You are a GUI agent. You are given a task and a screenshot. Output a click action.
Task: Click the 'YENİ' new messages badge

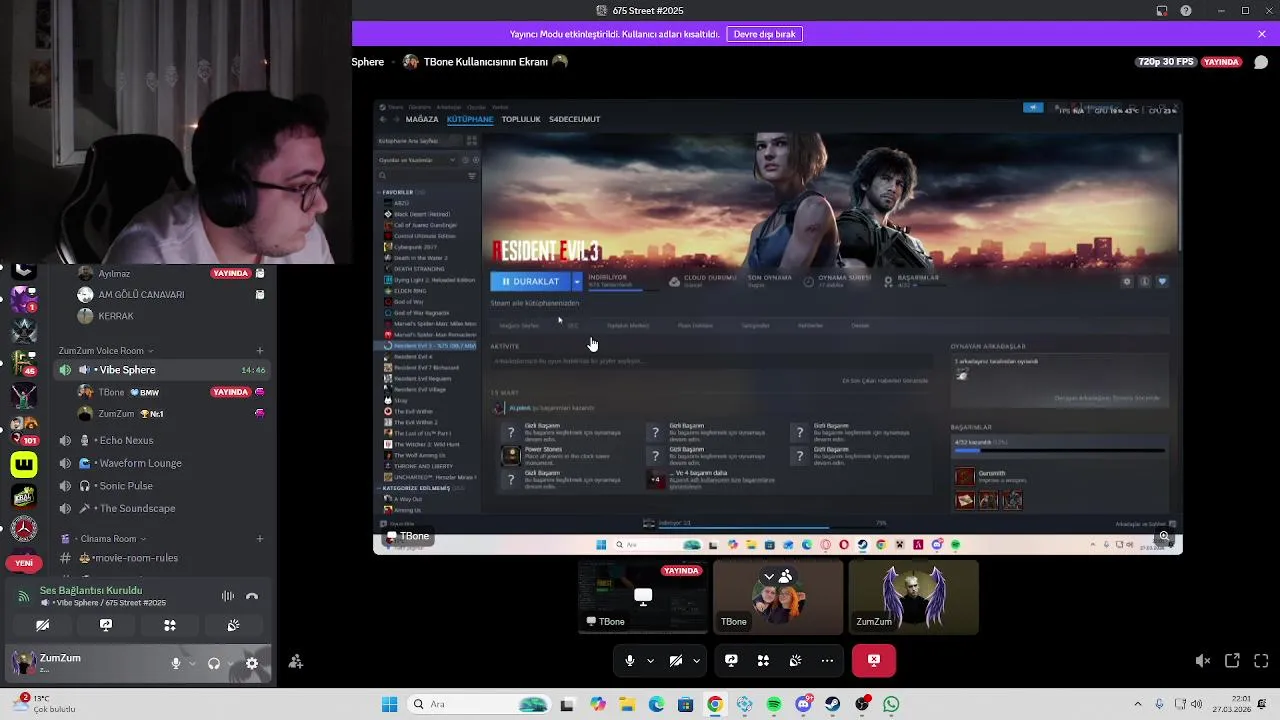click(x=24, y=563)
